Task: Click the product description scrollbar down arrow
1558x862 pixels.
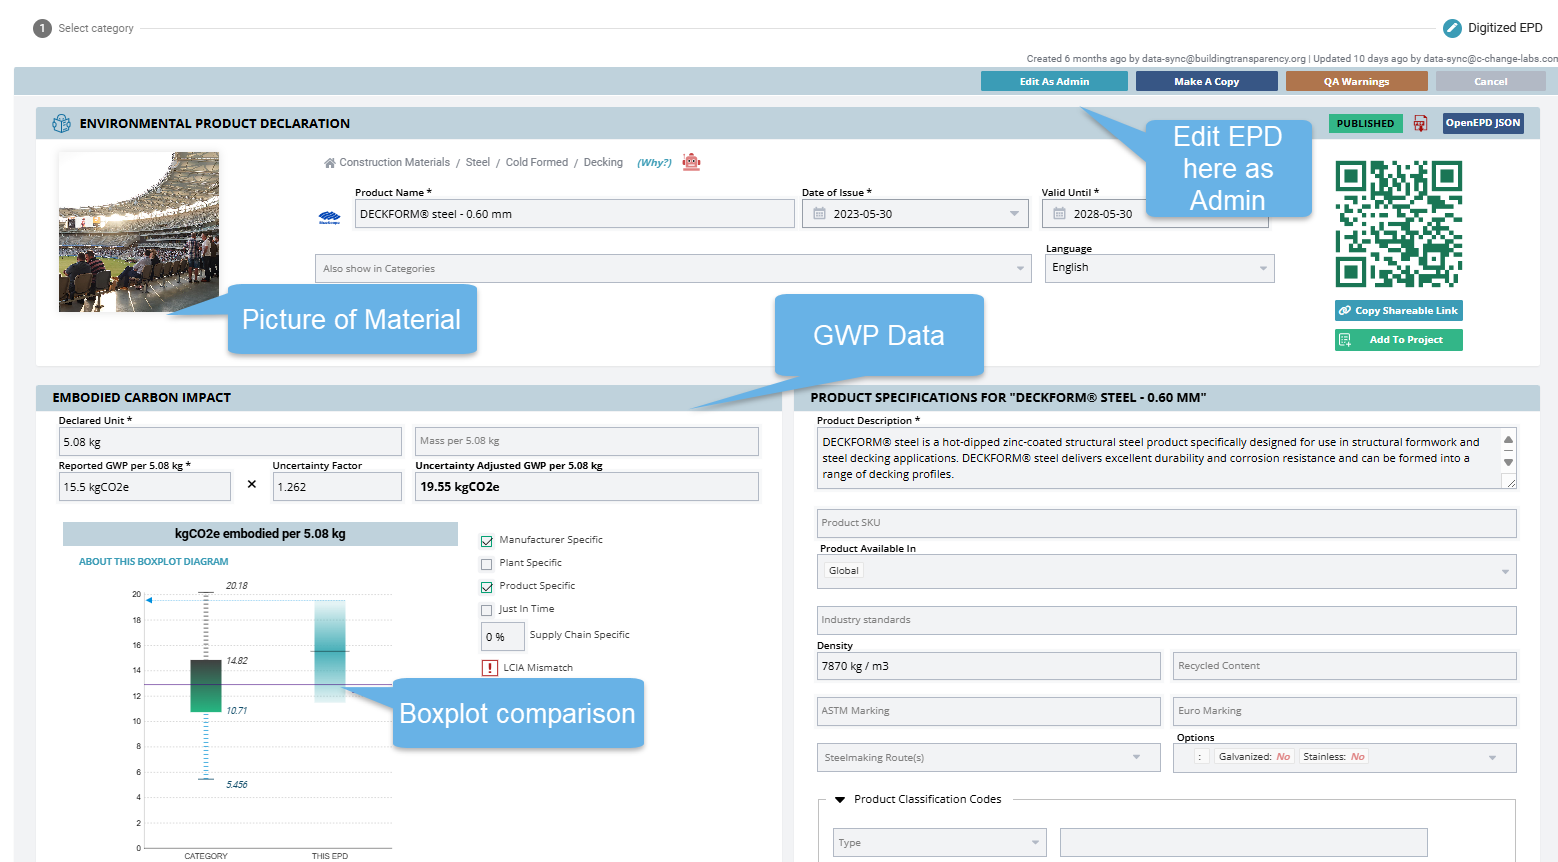Action: click(1508, 463)
